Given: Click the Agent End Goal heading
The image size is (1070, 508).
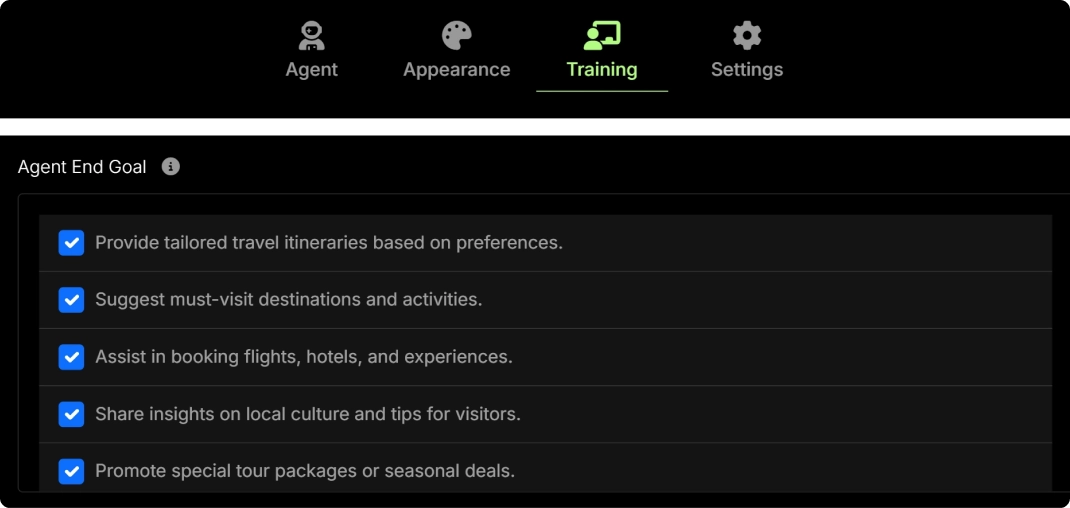Looking at the screenshot, I should [x=82, y=167].
